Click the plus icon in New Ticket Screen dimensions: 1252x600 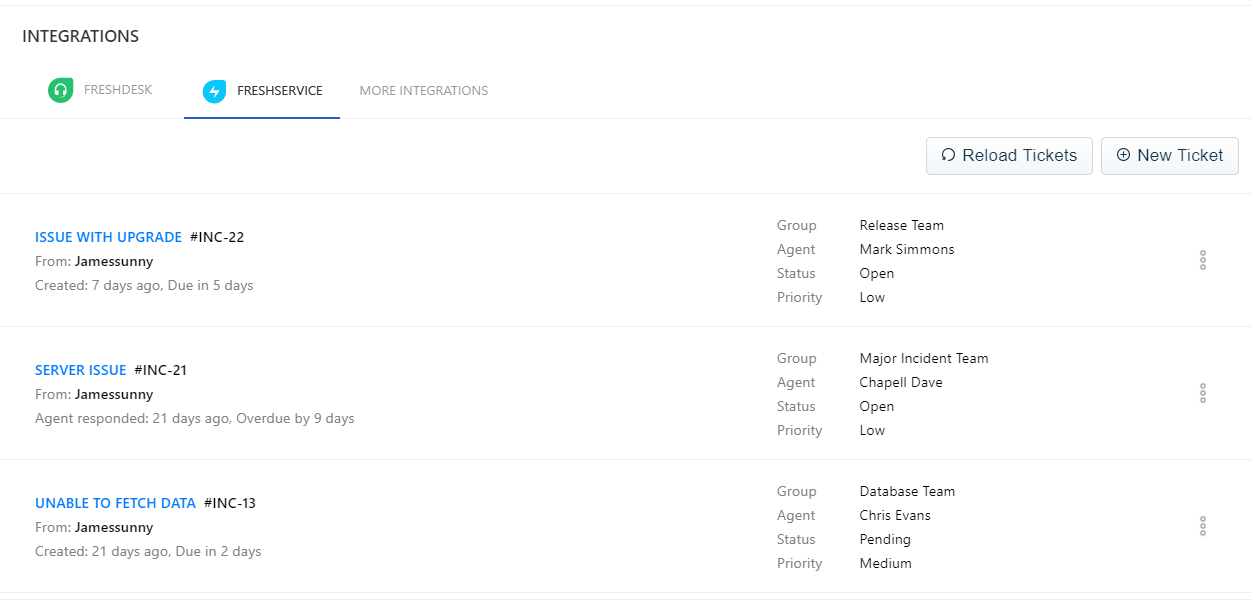coord(1123,155)
